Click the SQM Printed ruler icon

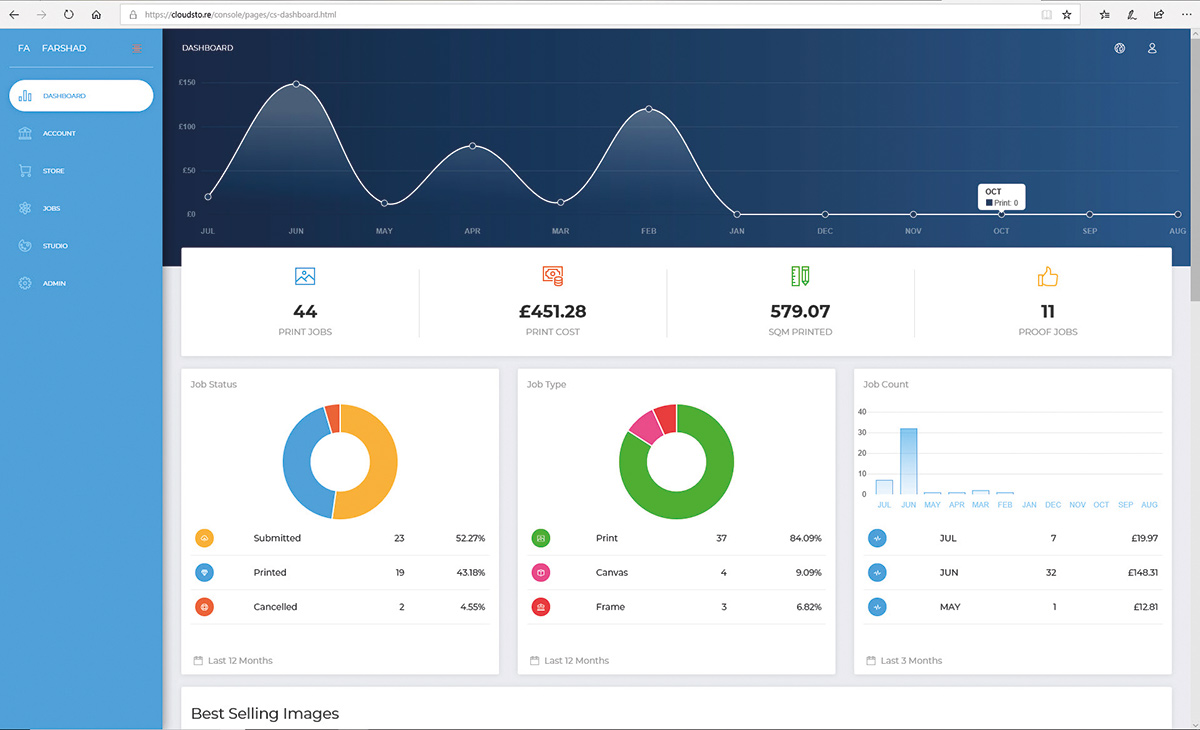point(800,276)
